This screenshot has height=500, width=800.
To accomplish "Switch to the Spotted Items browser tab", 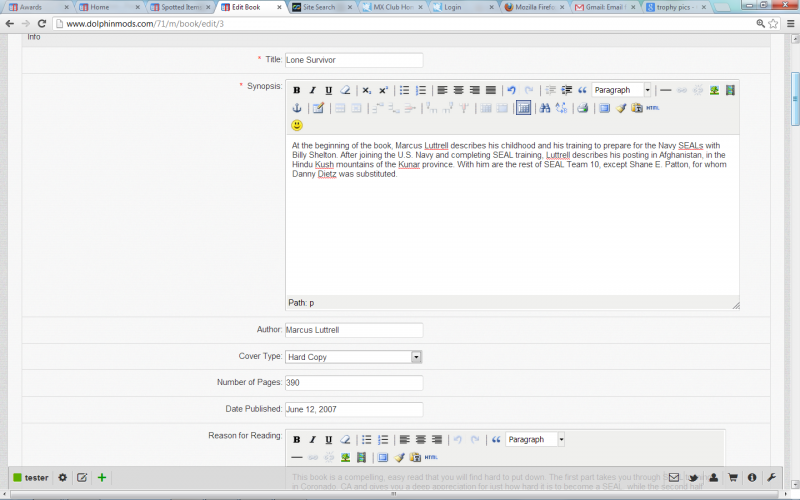I will coord(181,7).
